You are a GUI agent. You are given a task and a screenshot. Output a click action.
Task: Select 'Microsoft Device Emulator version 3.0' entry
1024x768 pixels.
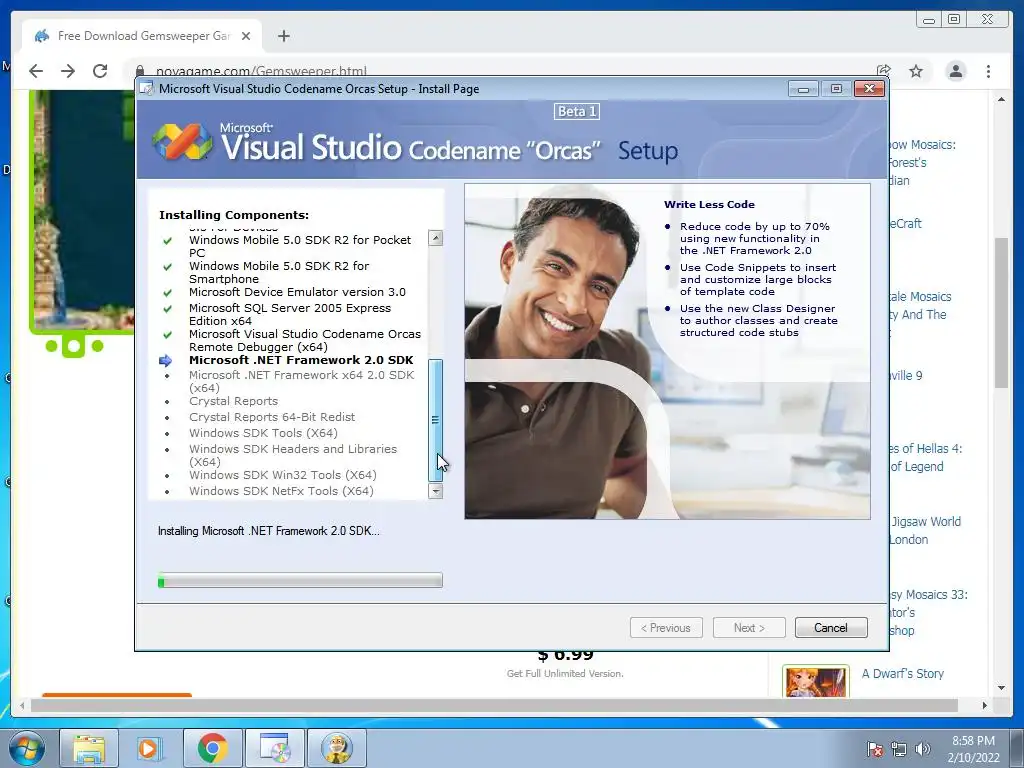297,292
